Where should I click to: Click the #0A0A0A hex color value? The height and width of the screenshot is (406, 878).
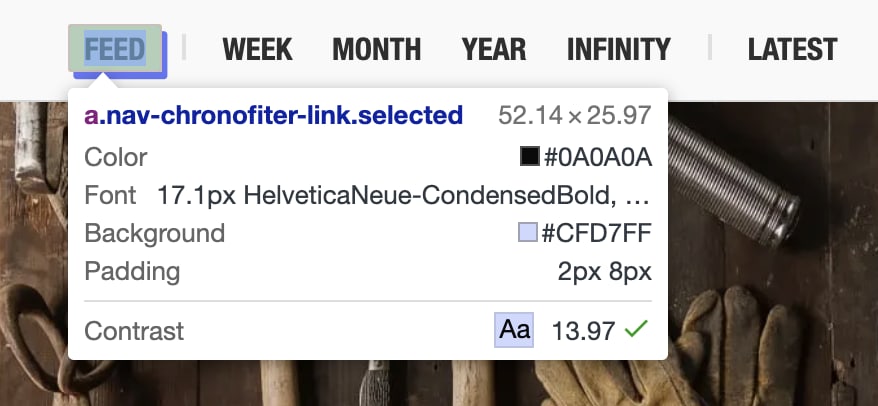tap(597, 157)
